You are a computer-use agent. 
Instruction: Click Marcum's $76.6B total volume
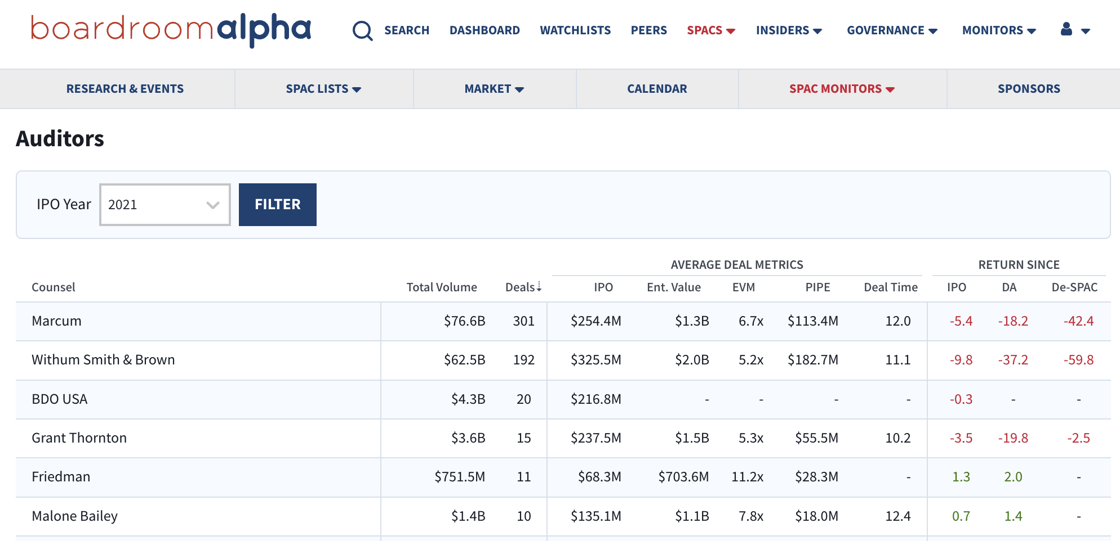464,321
